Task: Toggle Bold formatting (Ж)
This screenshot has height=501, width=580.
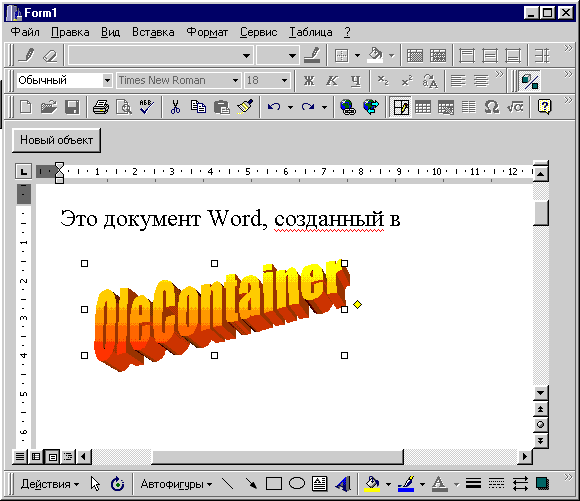Action: [309, 81]
